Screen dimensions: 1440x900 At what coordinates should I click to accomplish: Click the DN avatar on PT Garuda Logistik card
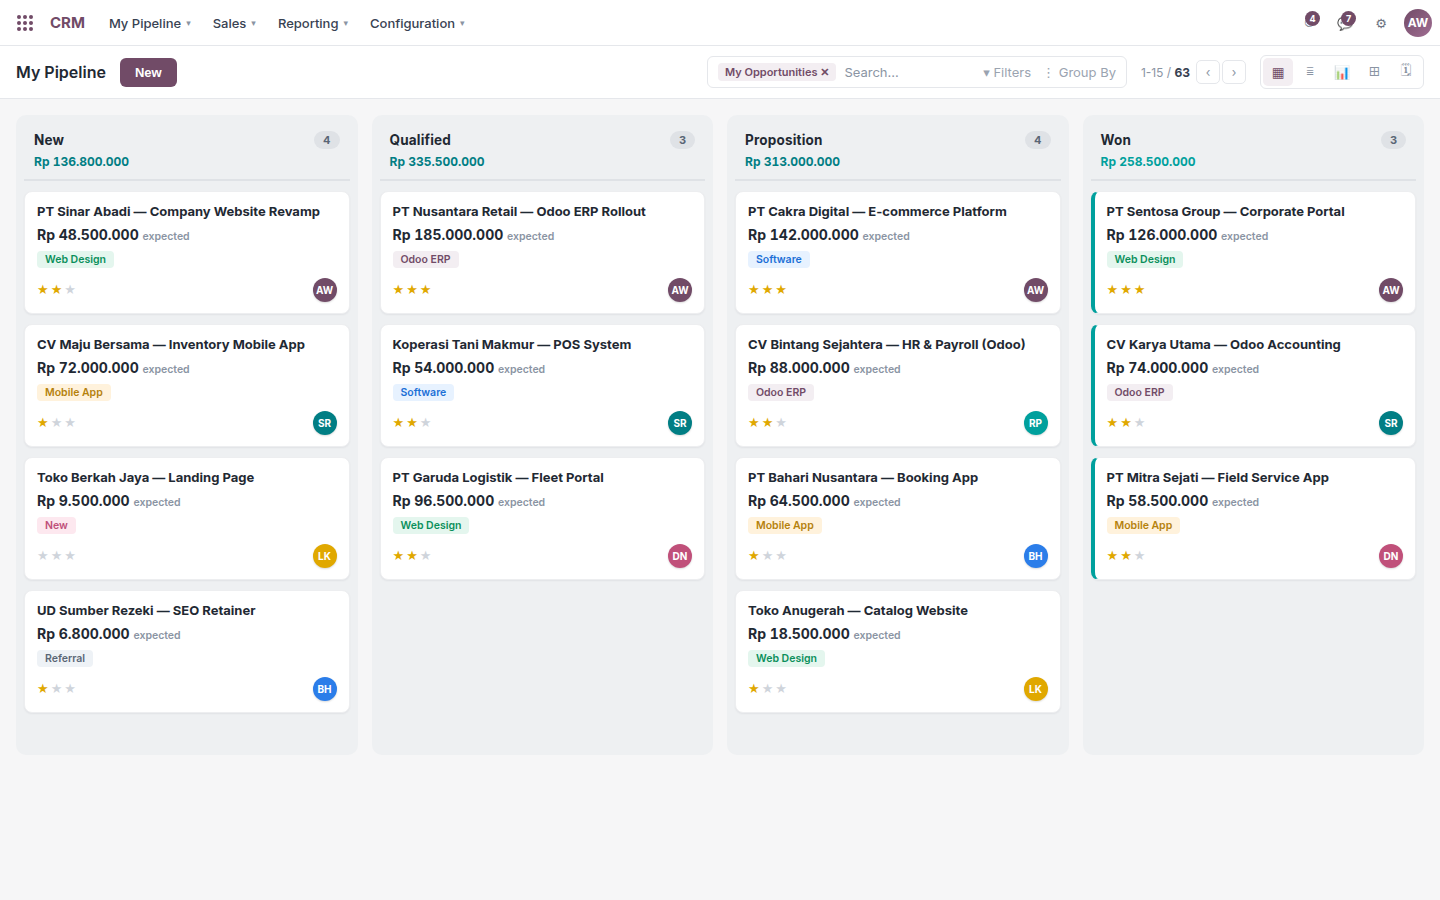point(680,556)
